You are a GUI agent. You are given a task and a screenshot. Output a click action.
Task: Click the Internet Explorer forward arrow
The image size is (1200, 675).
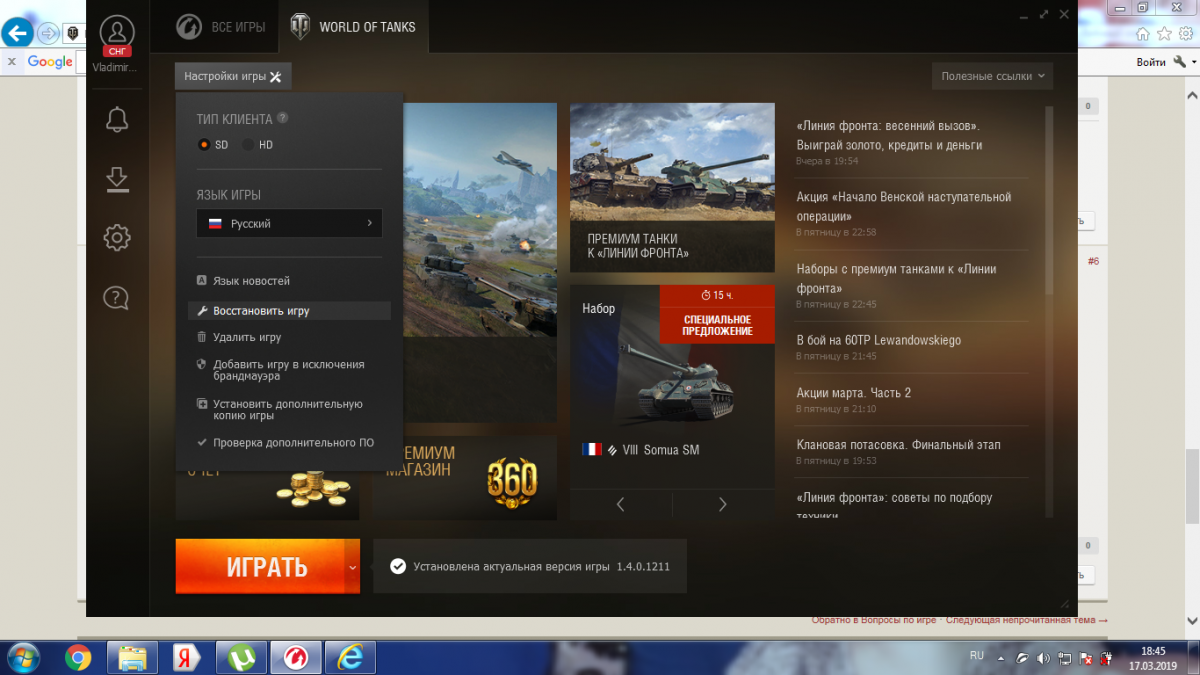(48, 33)
